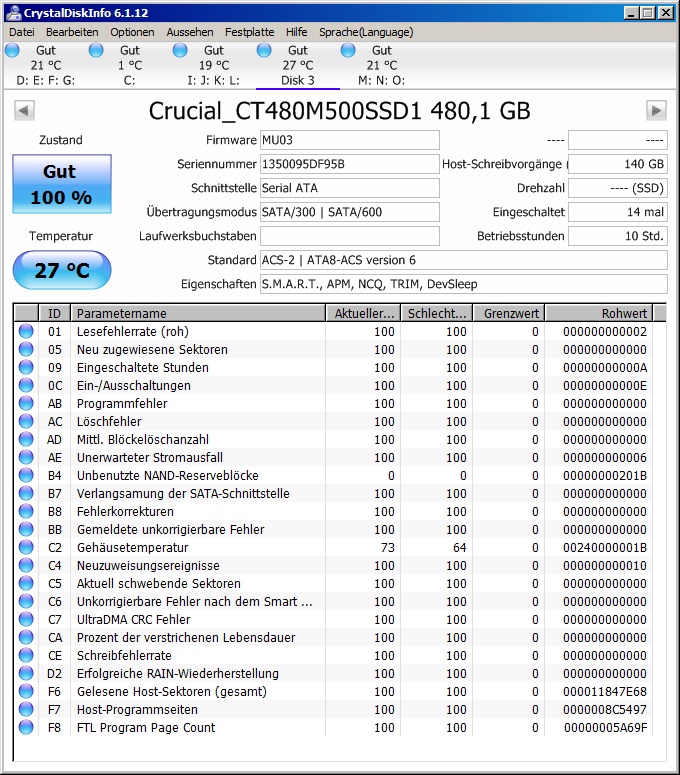
Task: Click status orb of Schreibfehlerrate row
Action: click(x=26, y=655)
